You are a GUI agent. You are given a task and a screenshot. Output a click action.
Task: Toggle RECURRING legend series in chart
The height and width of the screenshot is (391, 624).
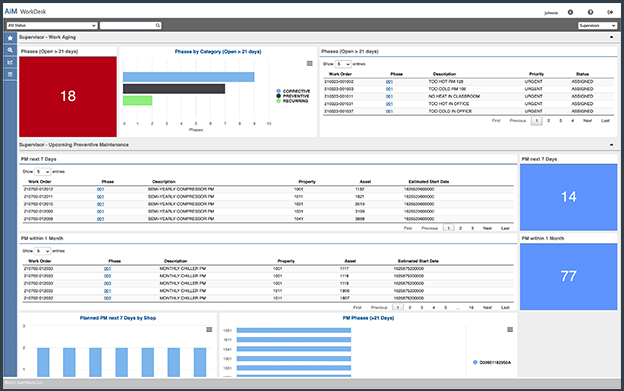[292, 101]
